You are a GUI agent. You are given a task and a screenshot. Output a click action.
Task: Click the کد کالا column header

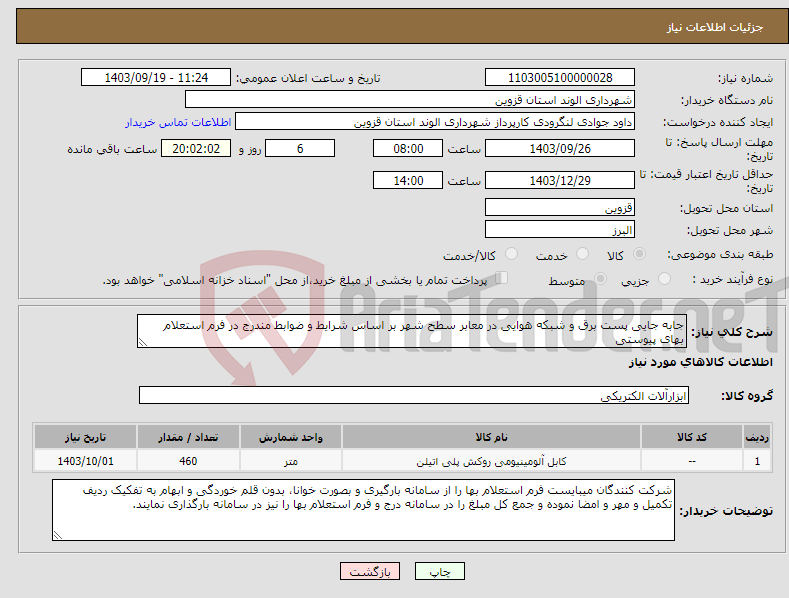pos(692,437)
